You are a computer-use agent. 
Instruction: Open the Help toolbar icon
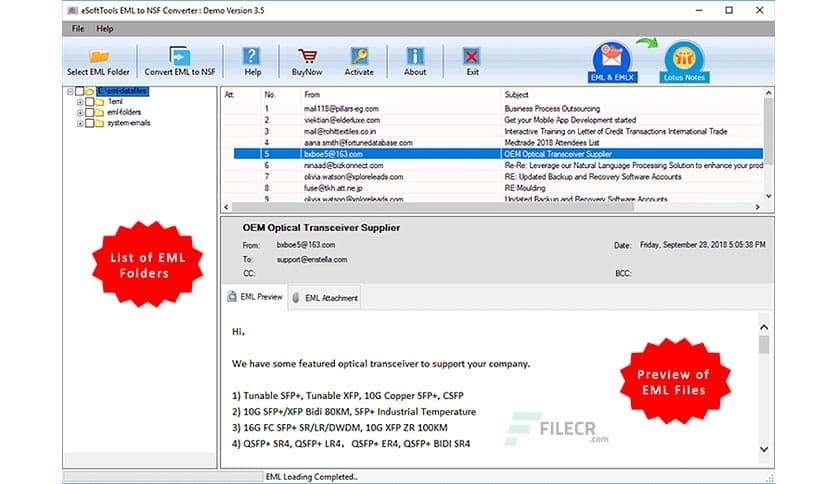tap(252, 56)
